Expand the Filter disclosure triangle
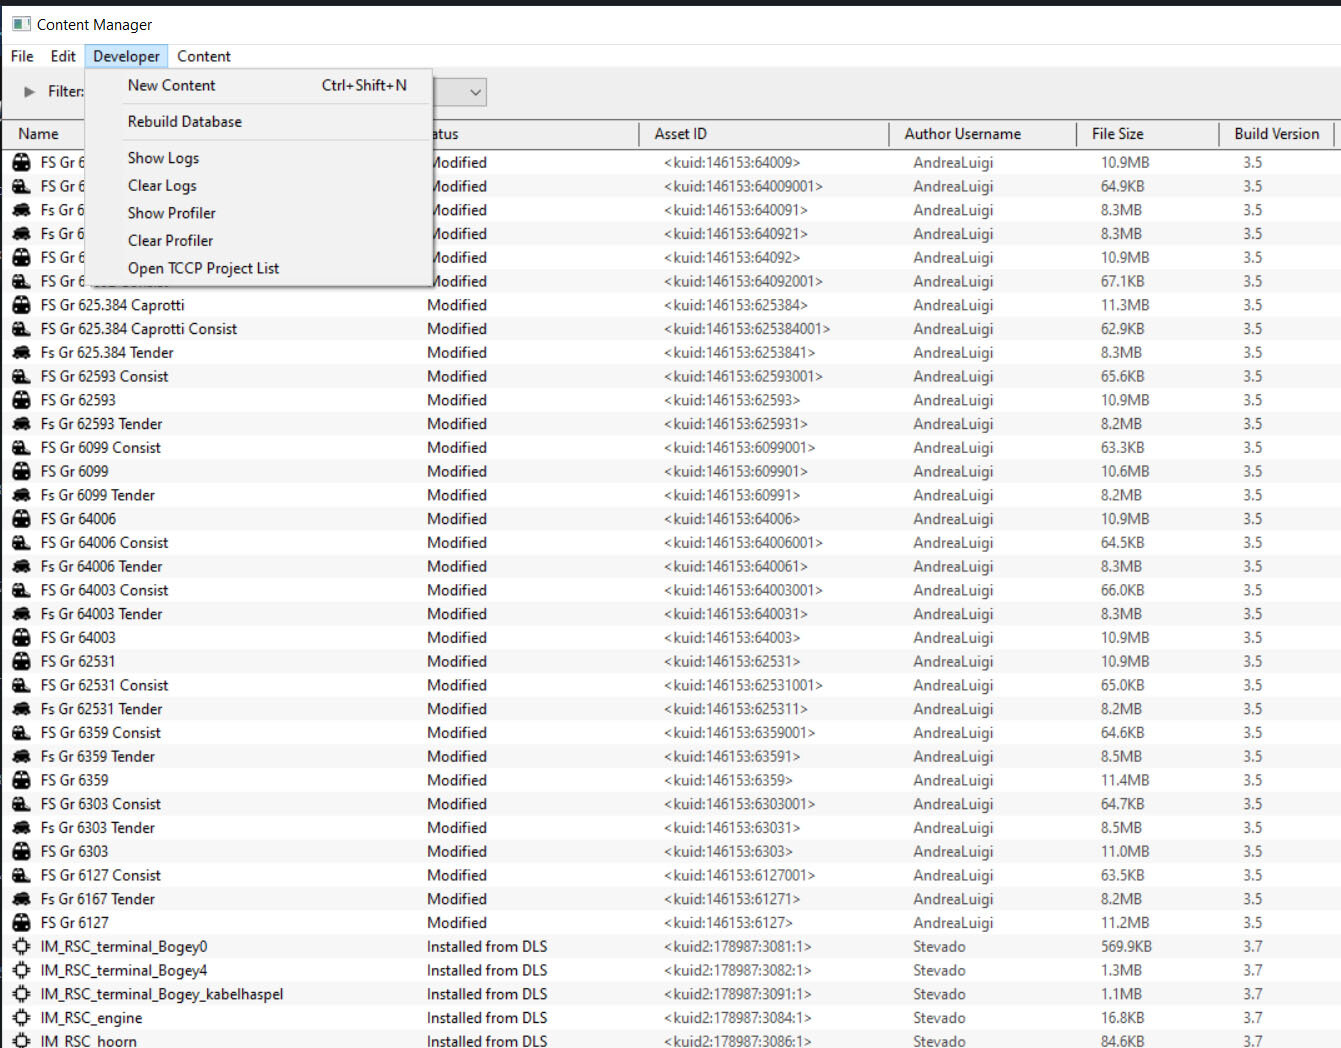The height and width of the screenshot is (1048, 1341). pos(30,92)
